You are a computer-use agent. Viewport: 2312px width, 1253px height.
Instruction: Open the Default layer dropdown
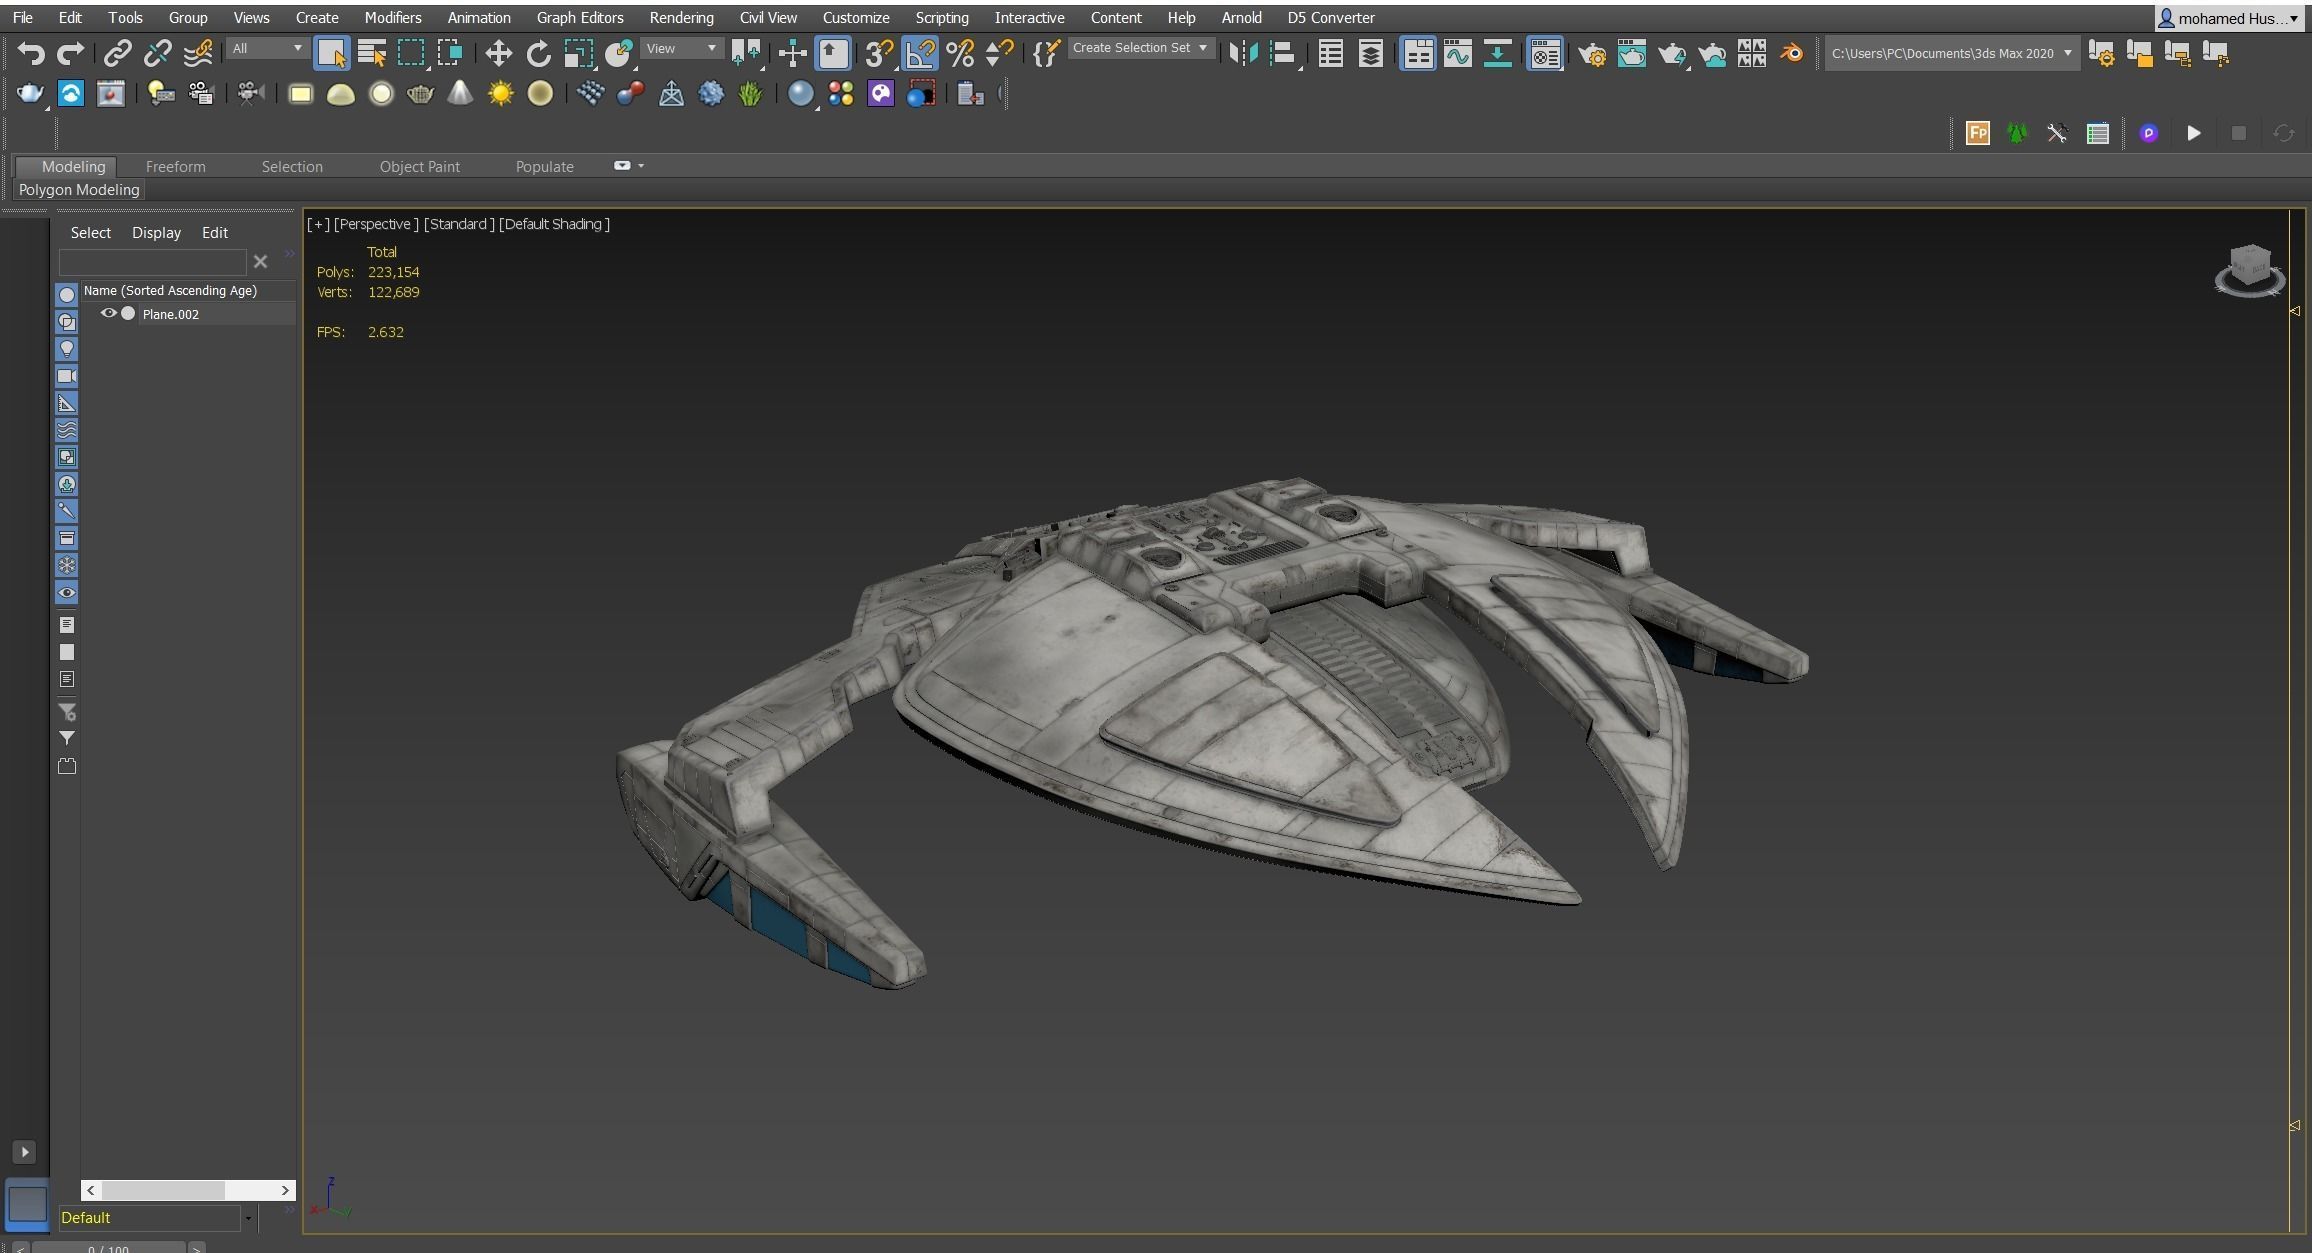(156, 1217)
